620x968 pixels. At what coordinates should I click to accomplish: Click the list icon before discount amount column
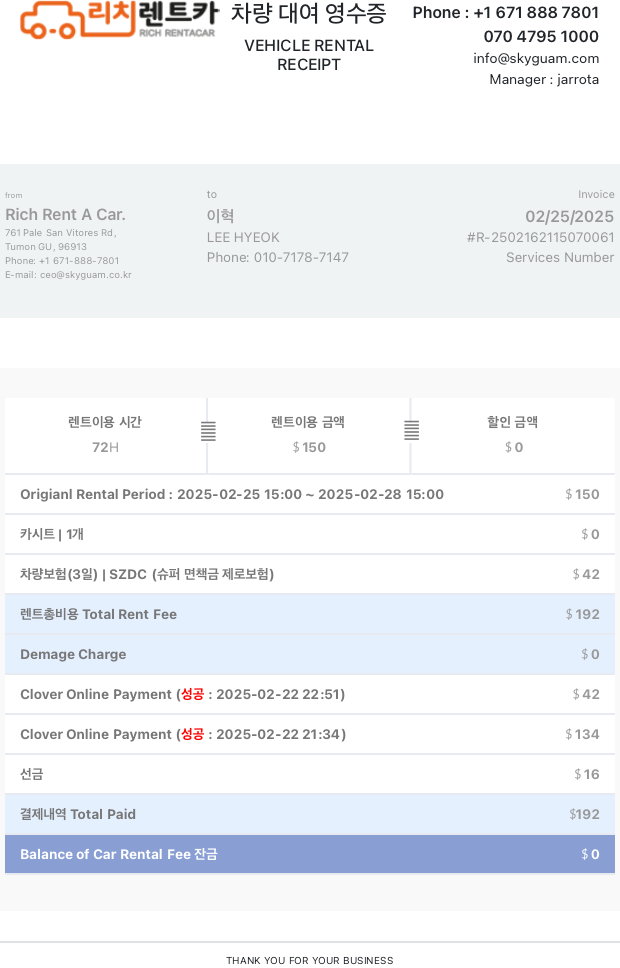coord(411,431)
